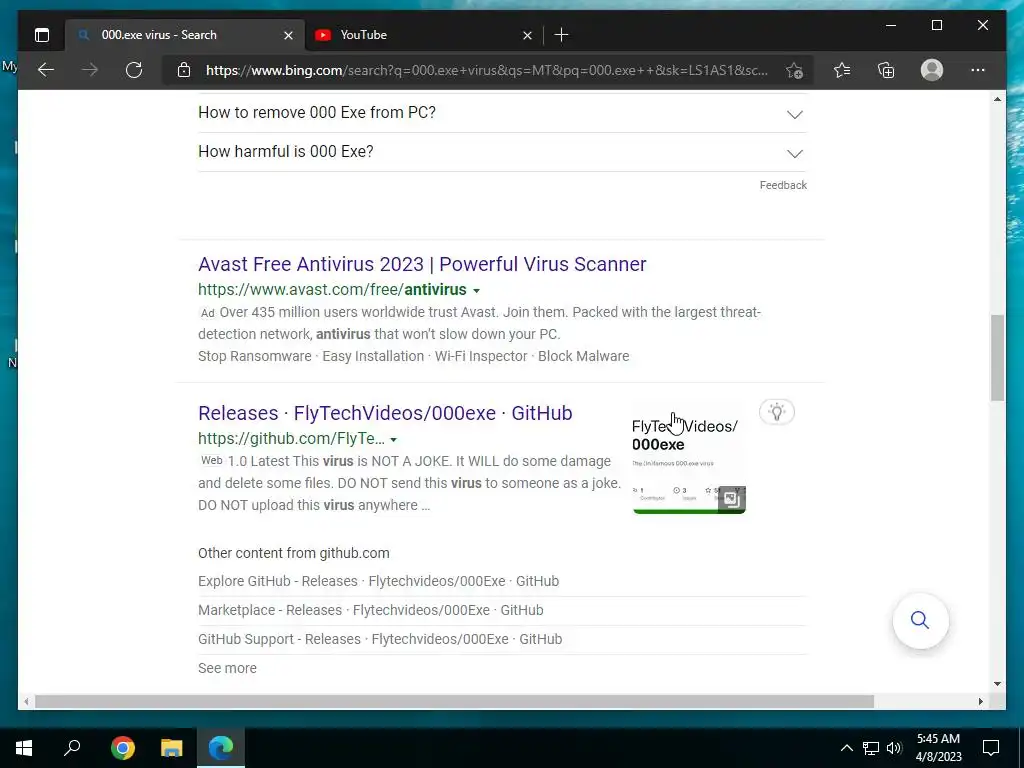The image size is (1024, 768).
Task: Launch Google Chrome from taskbar
Action: point(123,747)
